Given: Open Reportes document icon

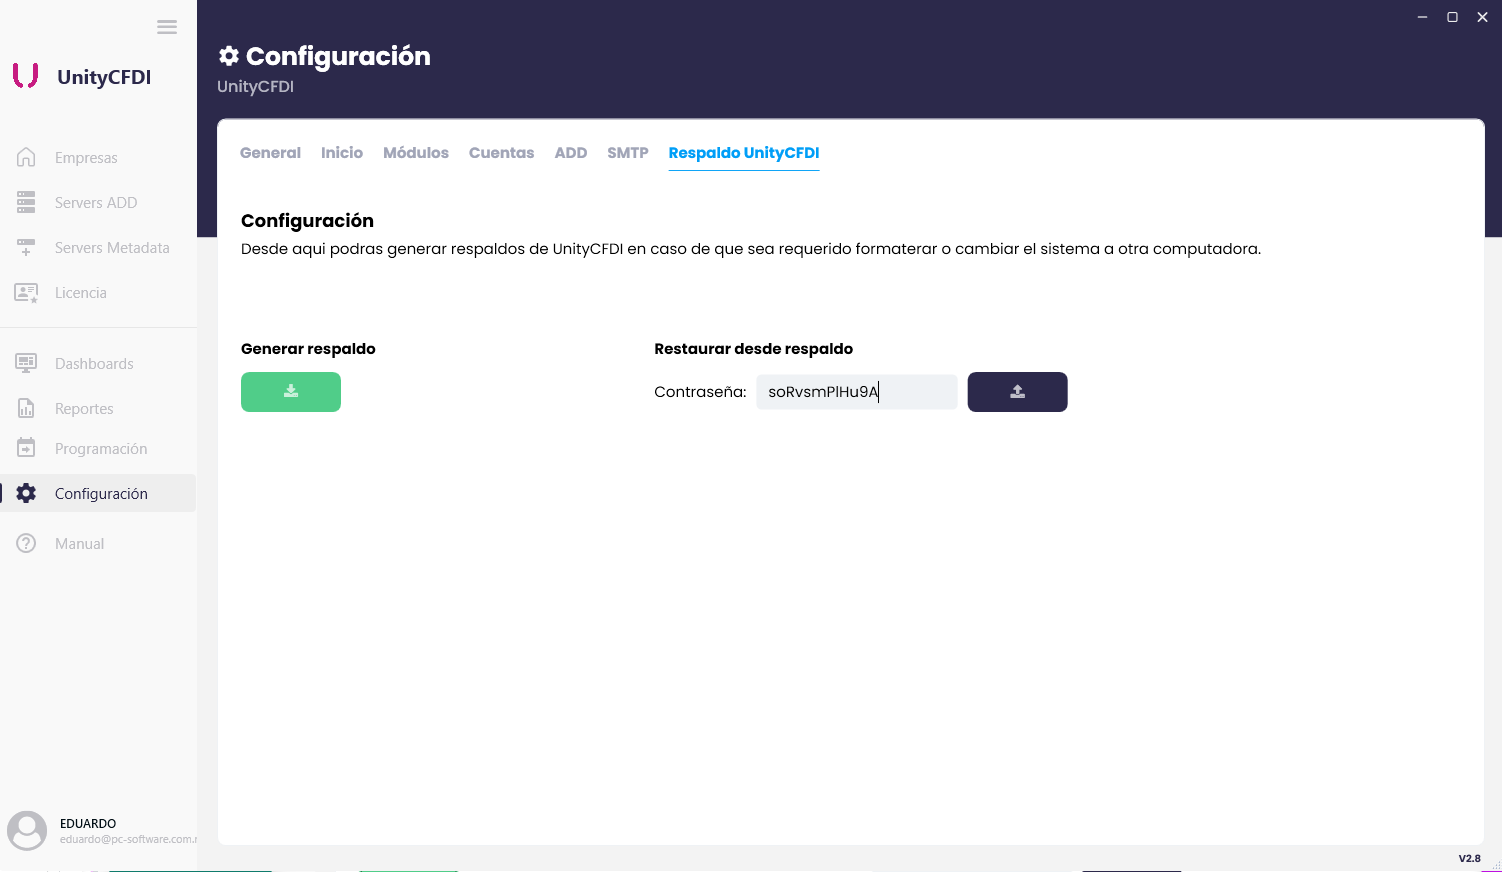Looking at the screenshot, I should coord(26,408).
